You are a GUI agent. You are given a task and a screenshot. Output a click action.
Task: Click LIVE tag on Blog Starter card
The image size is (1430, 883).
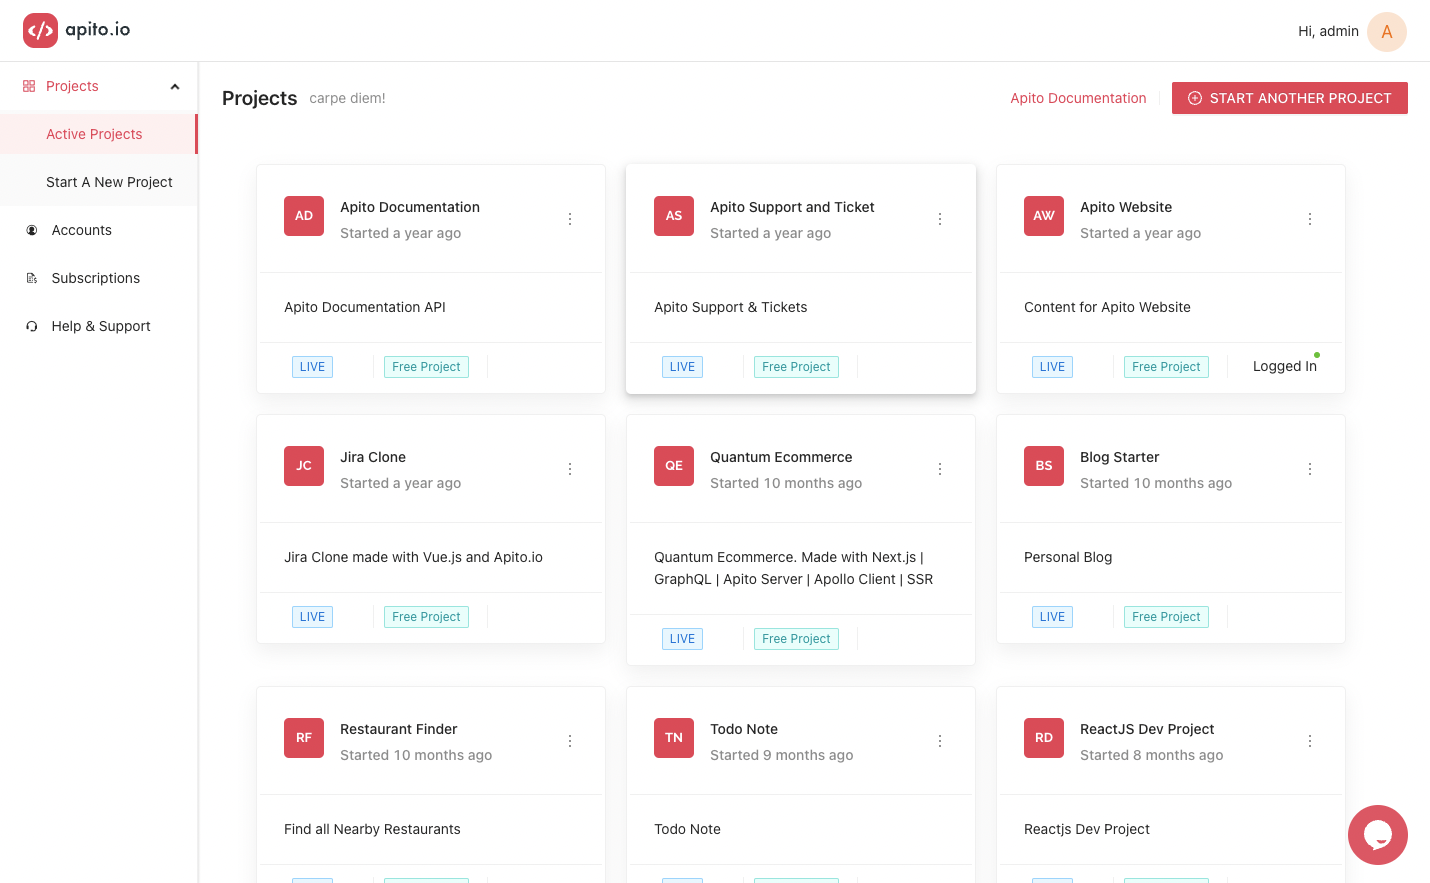point(1052,617)
